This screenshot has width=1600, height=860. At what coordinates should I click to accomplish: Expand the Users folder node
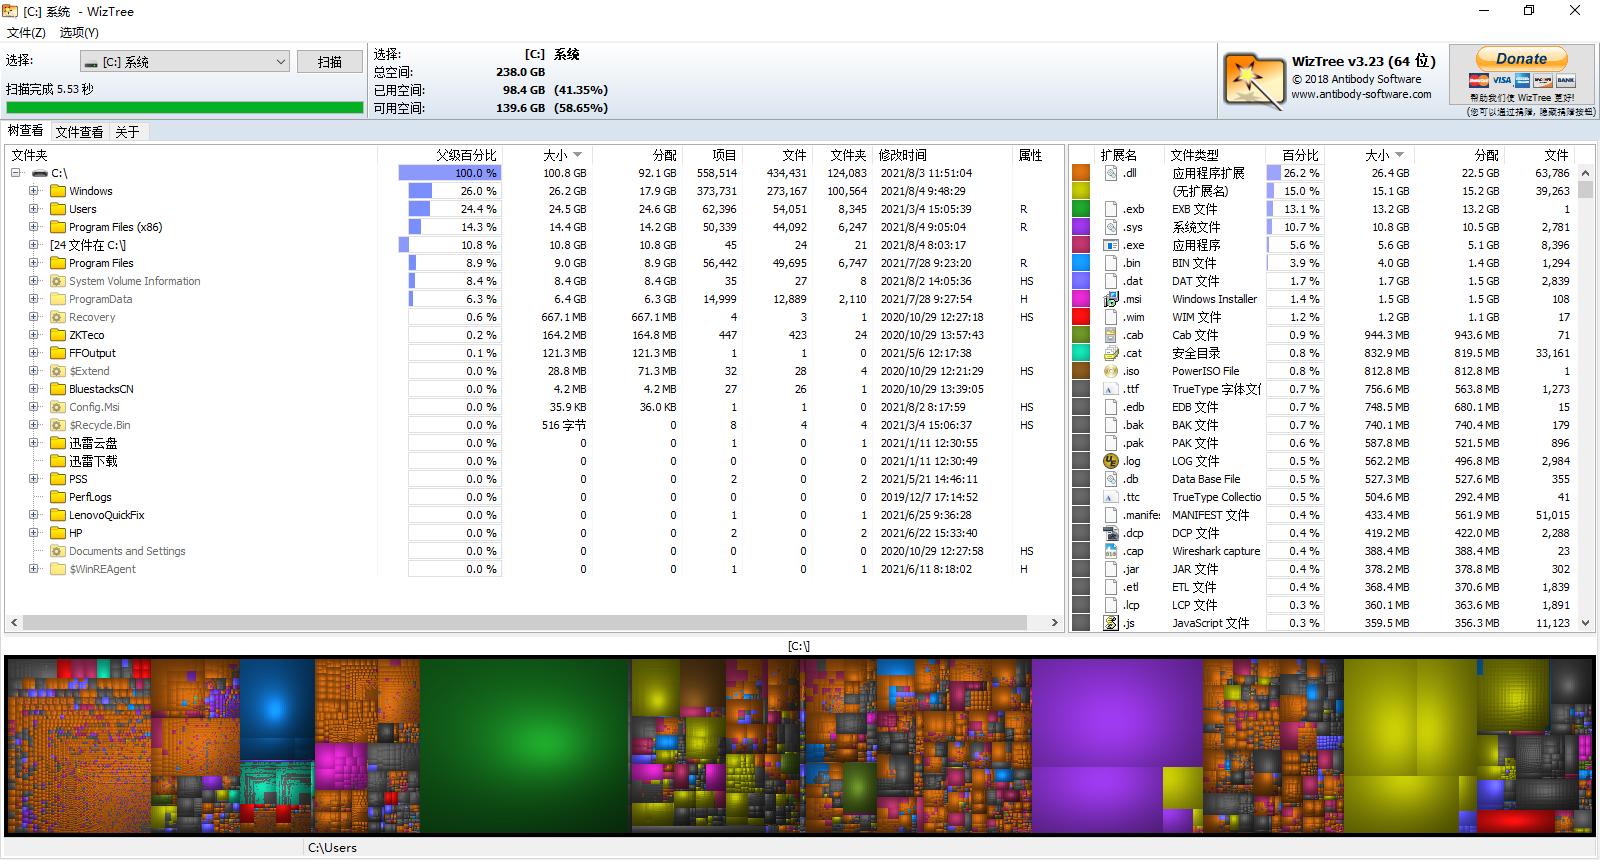pos(34,209)
